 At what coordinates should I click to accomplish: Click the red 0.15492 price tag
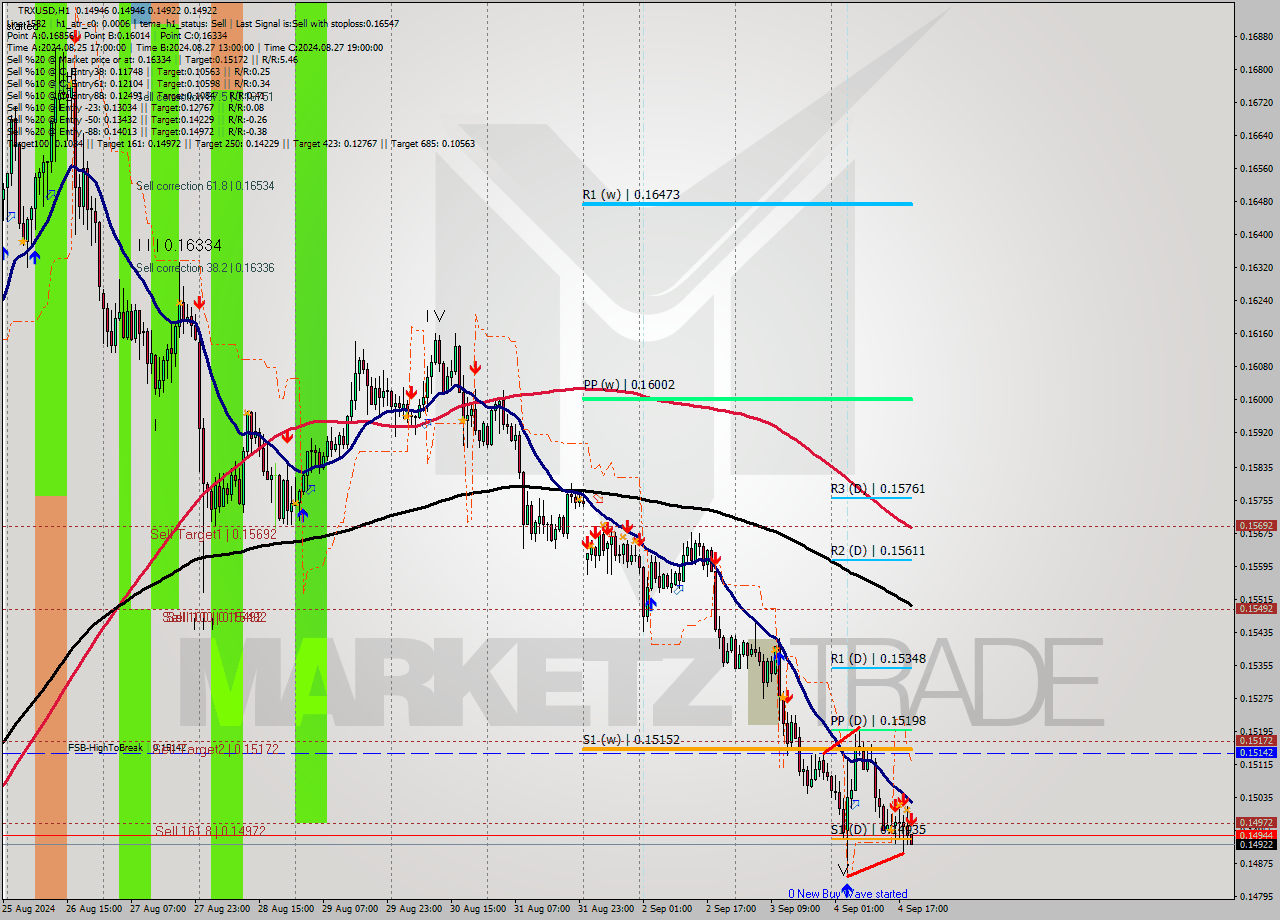(1256, 608)
